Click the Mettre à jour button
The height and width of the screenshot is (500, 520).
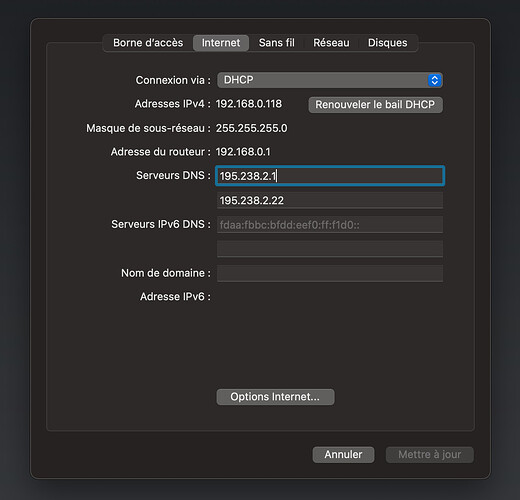(429, 455)
